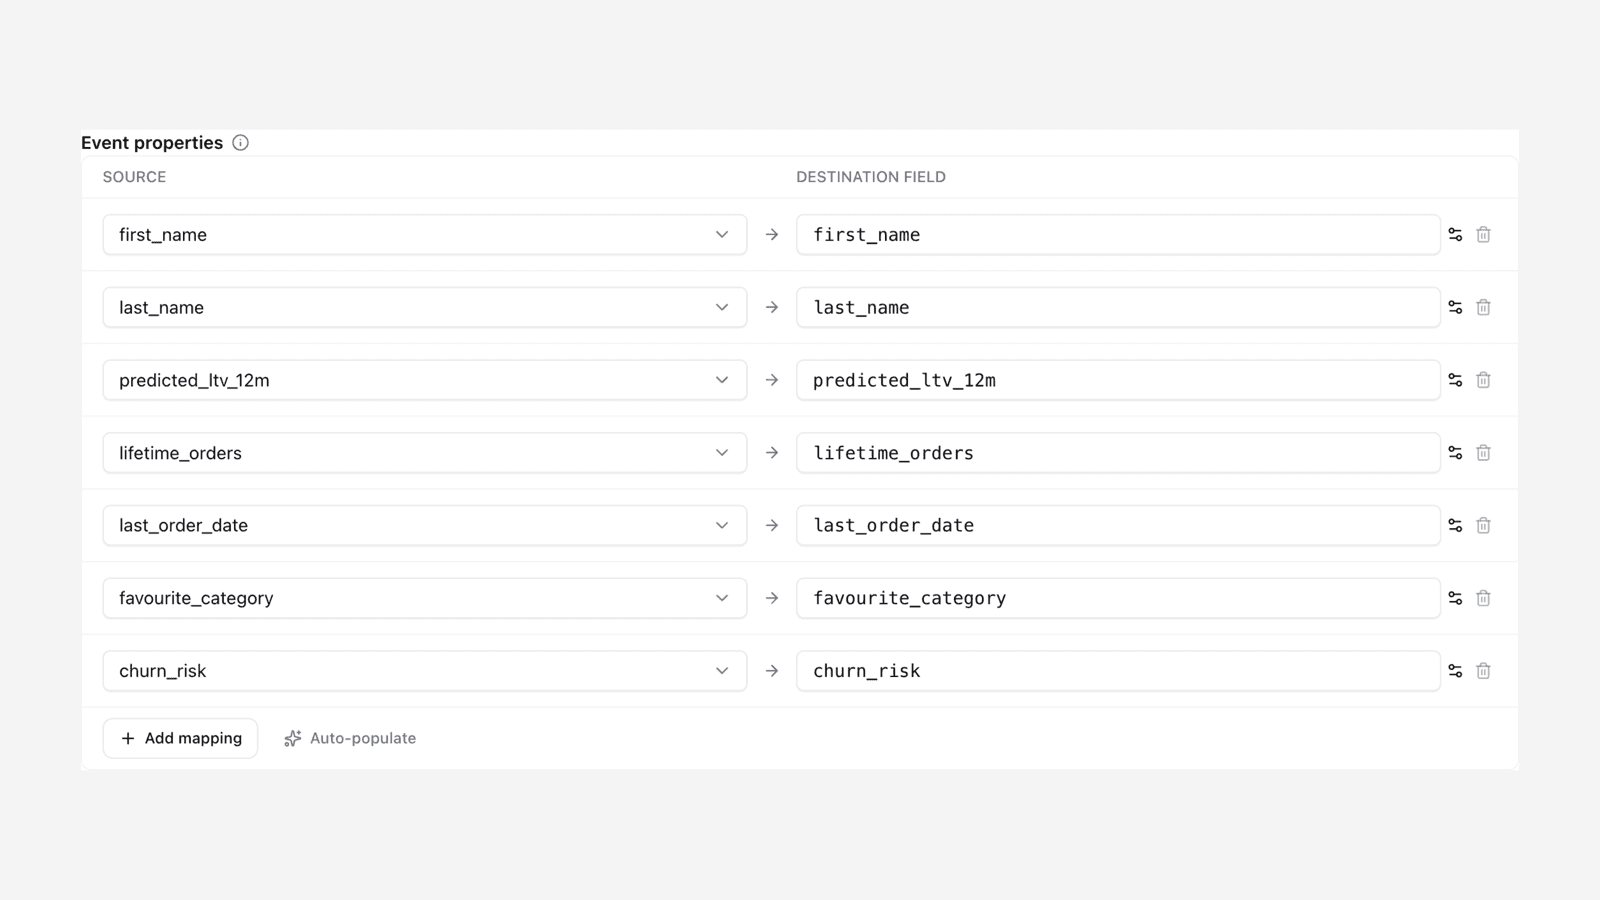Delete the favourite_category mapping row
This screenshot has height=900, width=1600.
point(1483,598)
